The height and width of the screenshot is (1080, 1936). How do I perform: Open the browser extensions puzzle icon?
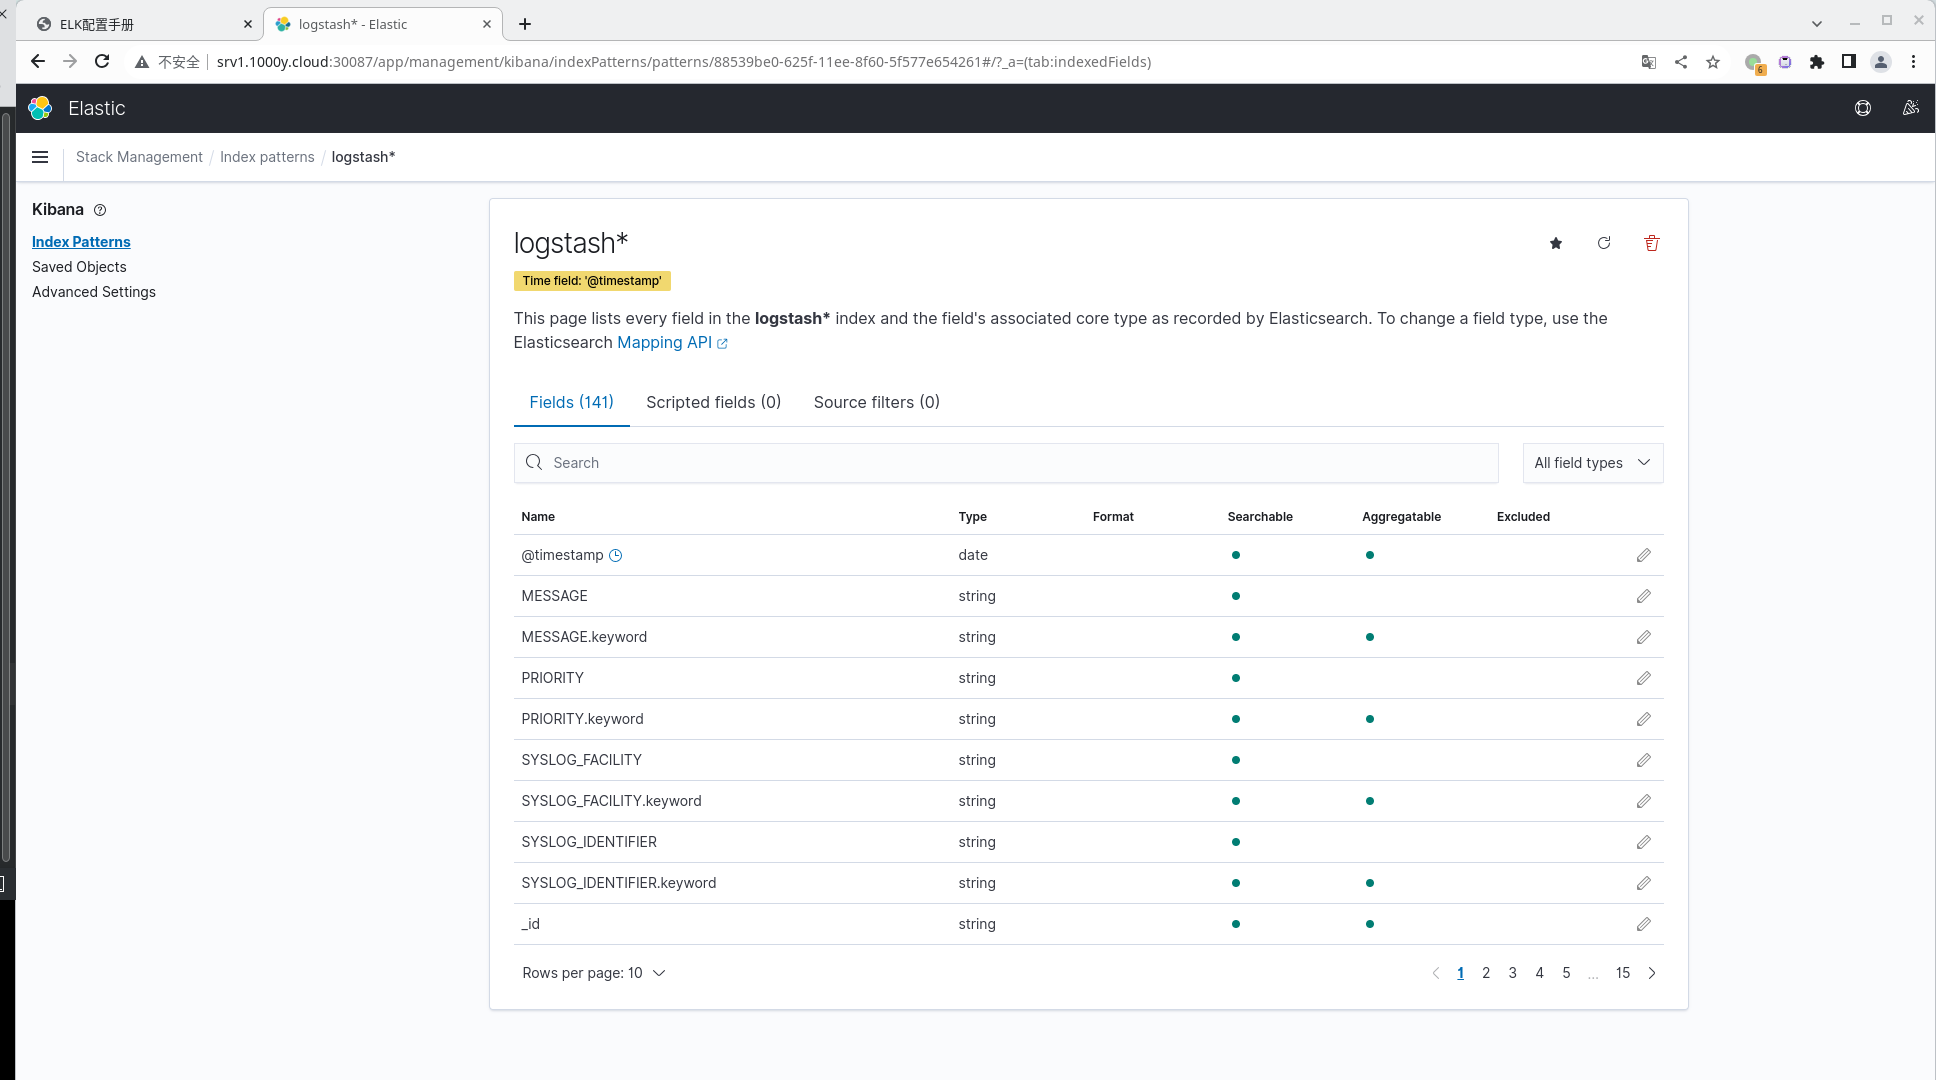tap(1817, 62)
